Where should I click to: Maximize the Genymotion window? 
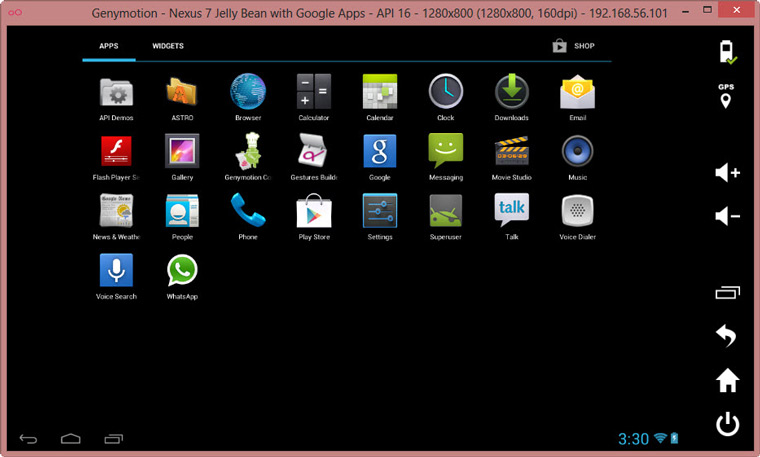pyautogui.click(x=707, y=10)
